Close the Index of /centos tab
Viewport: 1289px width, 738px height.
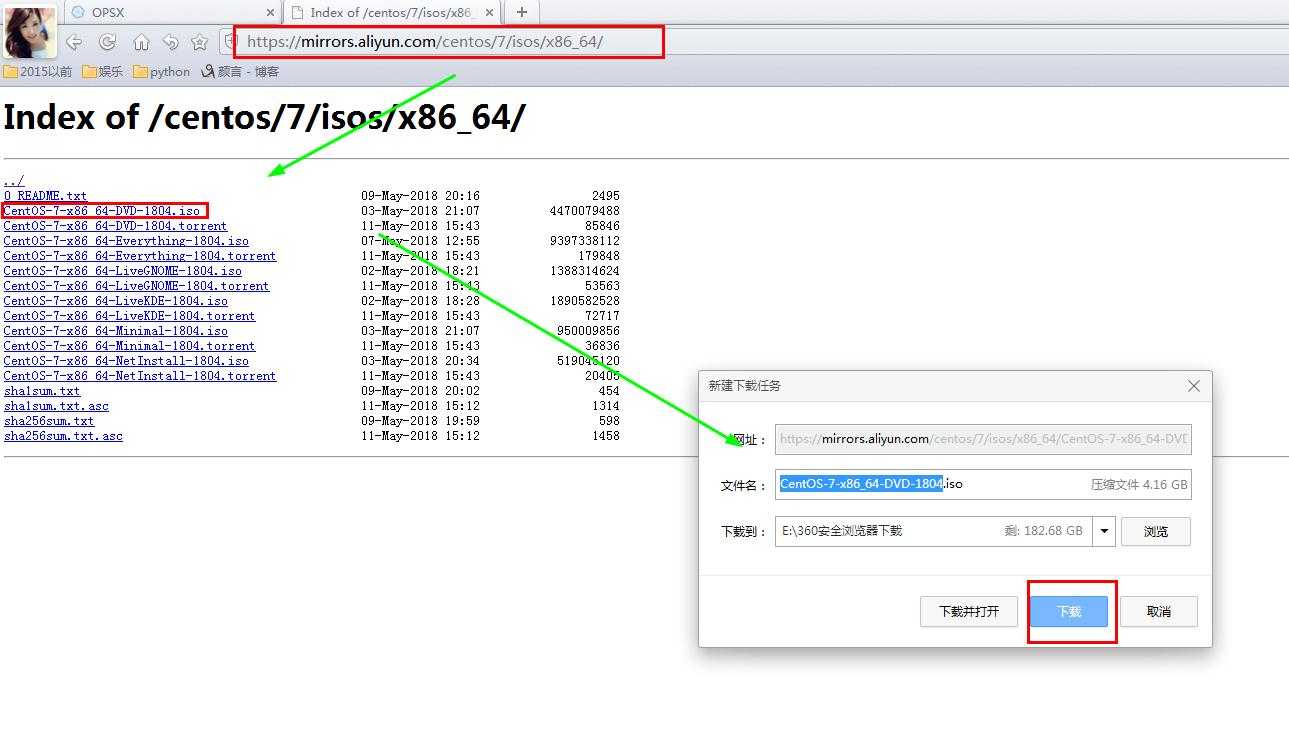click(x=491, y=13)
